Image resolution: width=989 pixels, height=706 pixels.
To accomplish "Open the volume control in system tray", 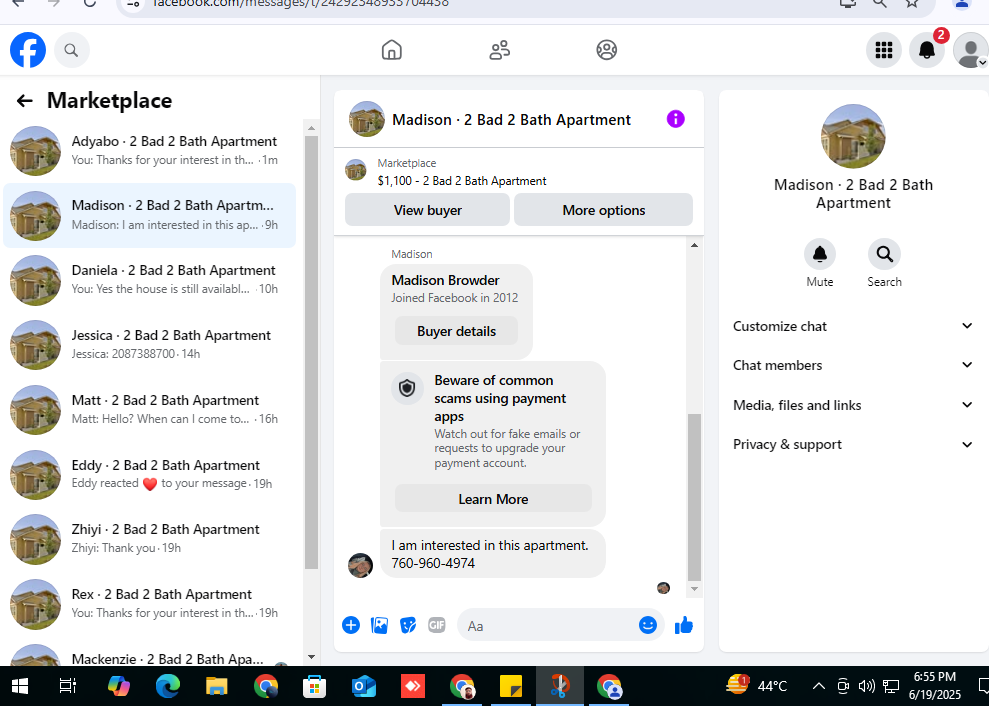I will pyautogui.click(x=867, y=686).
